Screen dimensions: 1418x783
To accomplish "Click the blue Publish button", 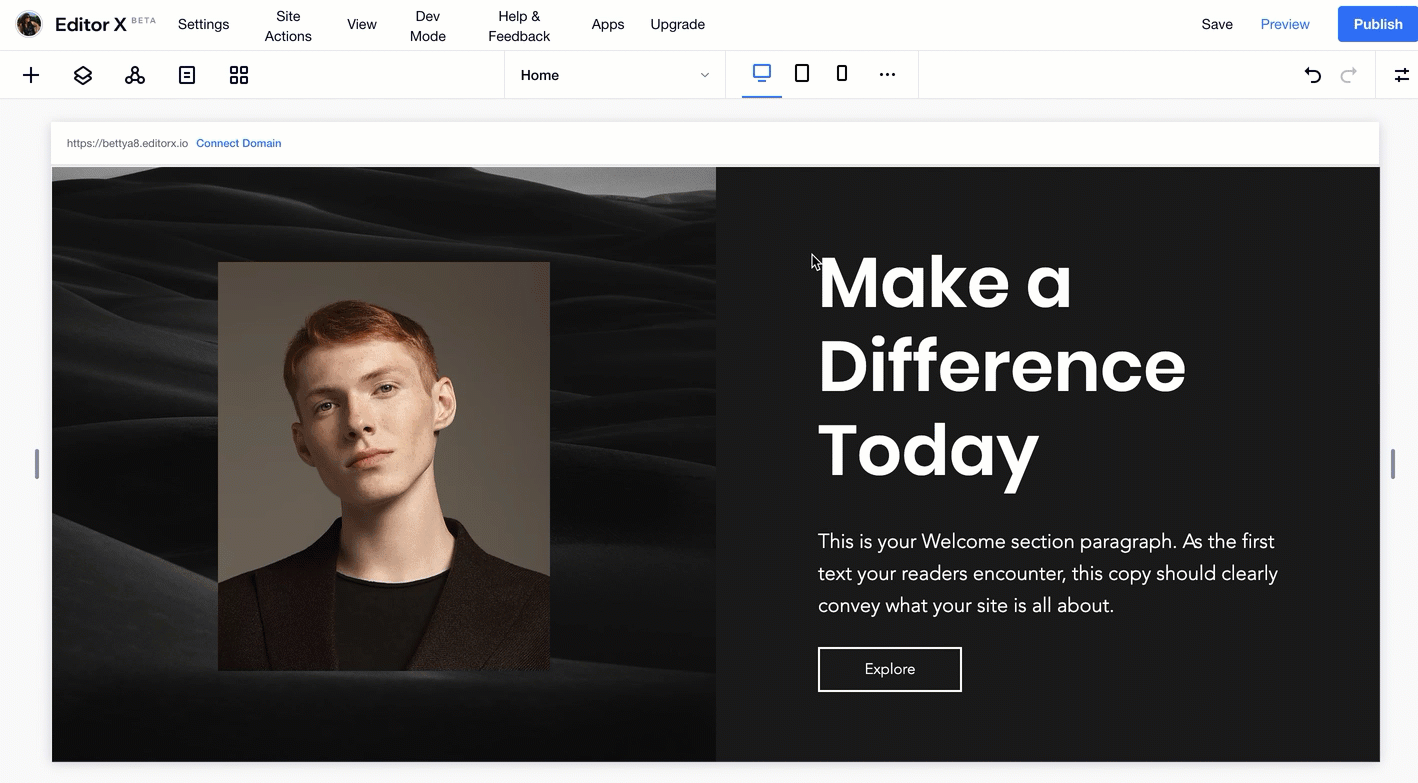I will pos(1378,24).
